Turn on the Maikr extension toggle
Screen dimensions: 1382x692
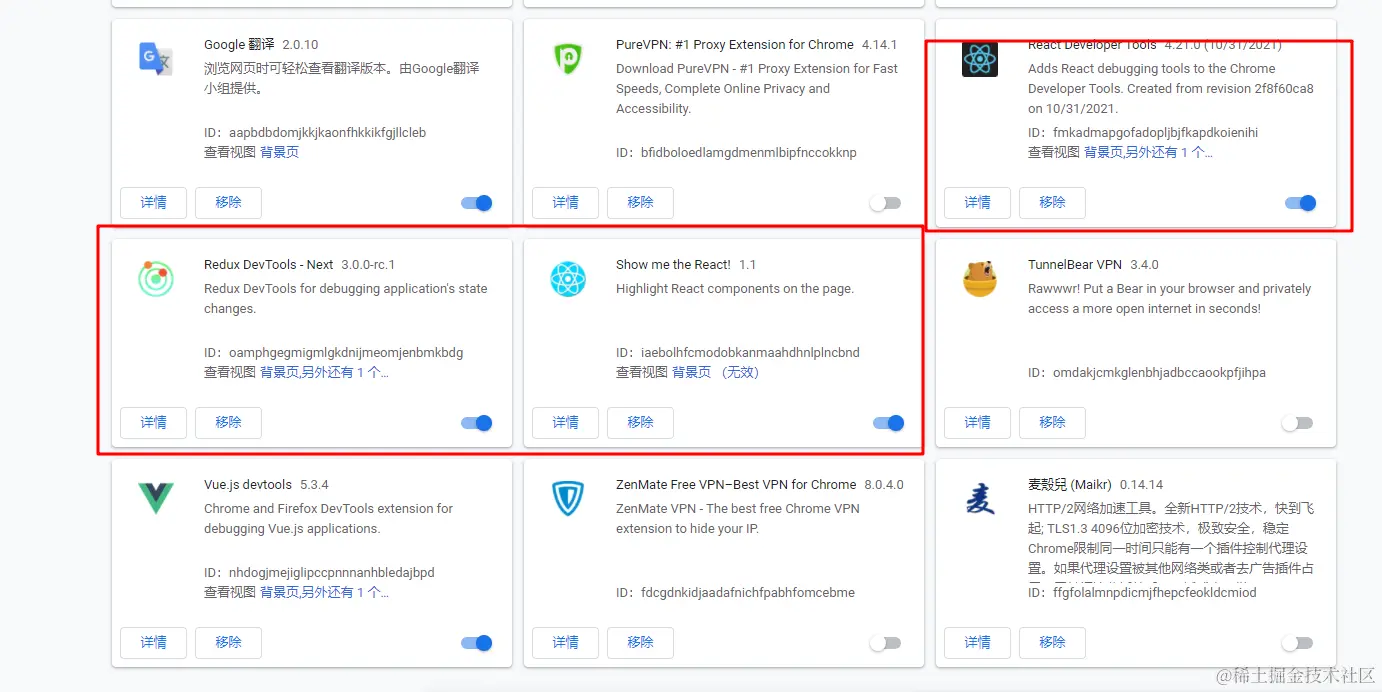(x=1297, y=643)
